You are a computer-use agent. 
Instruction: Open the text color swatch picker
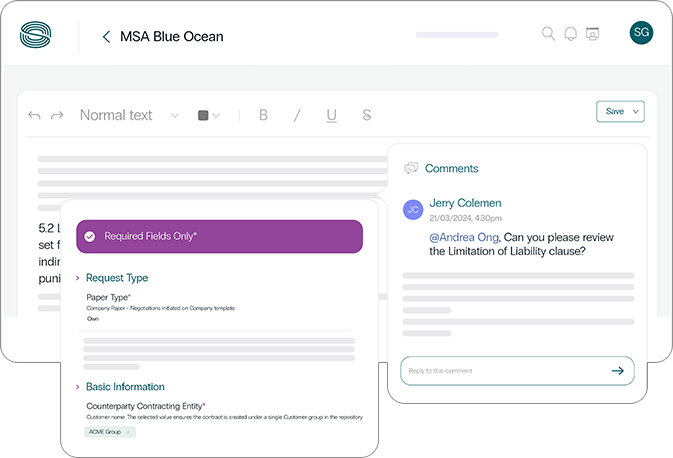(x=208, y=115)
